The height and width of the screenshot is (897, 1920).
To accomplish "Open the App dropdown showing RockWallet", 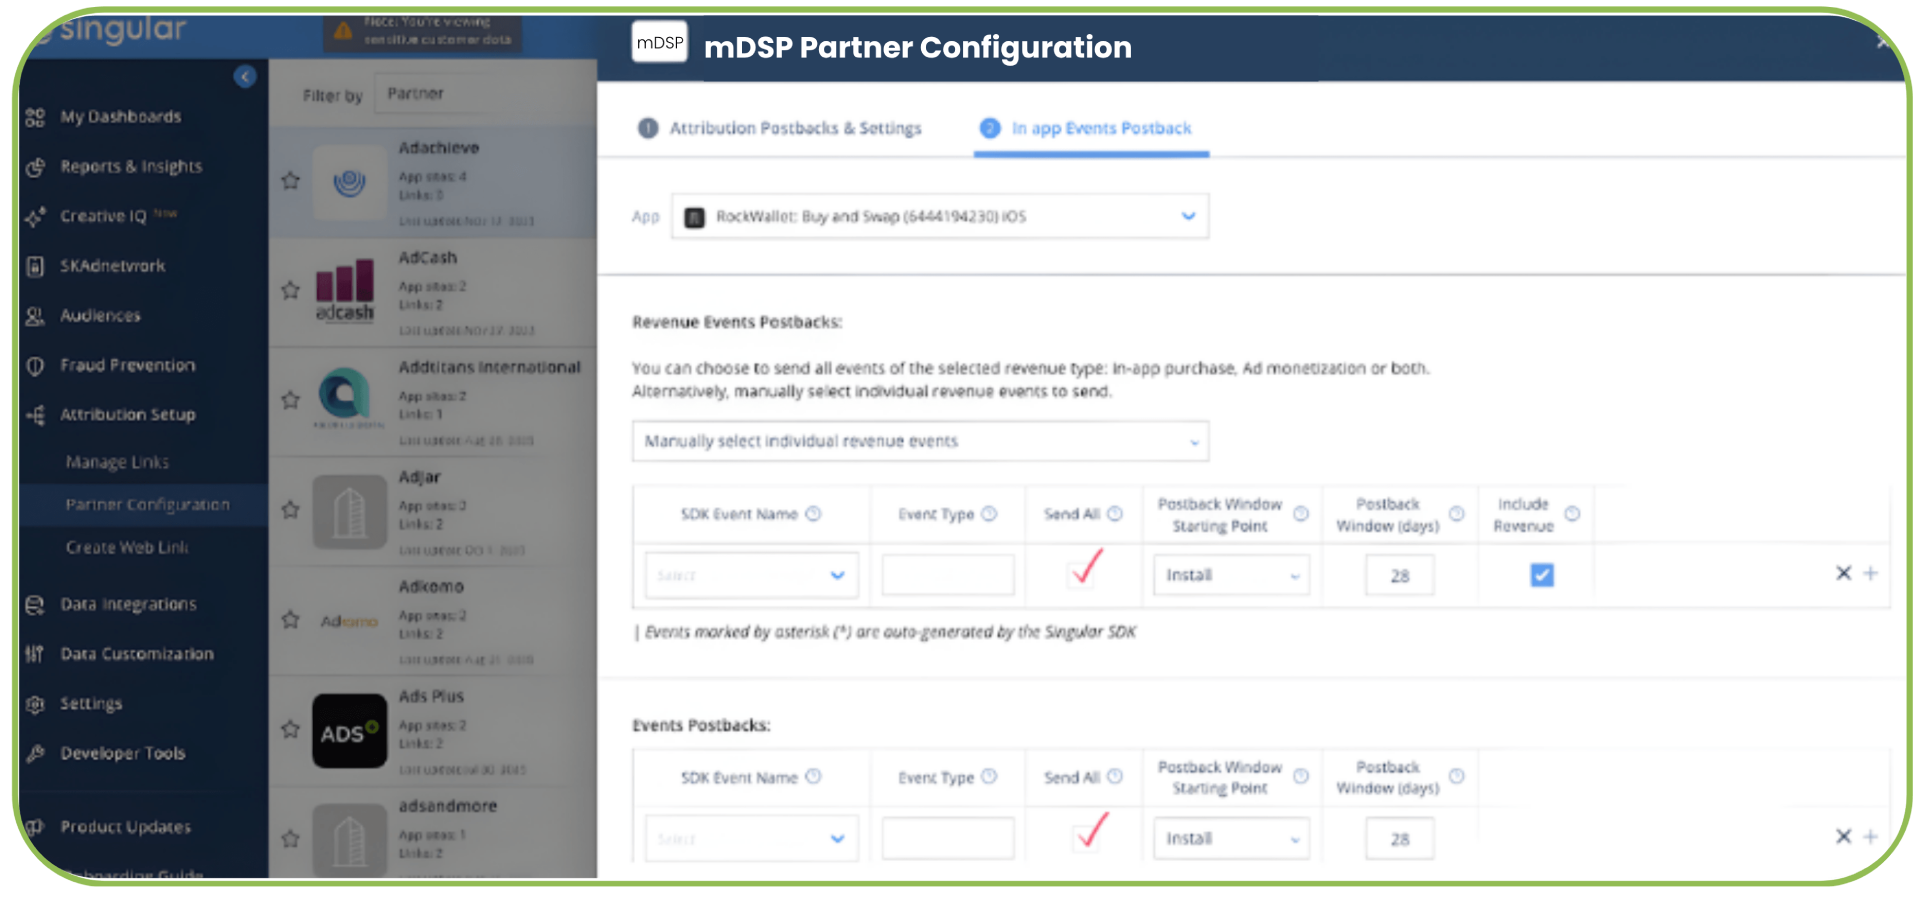I will [940, 216].
